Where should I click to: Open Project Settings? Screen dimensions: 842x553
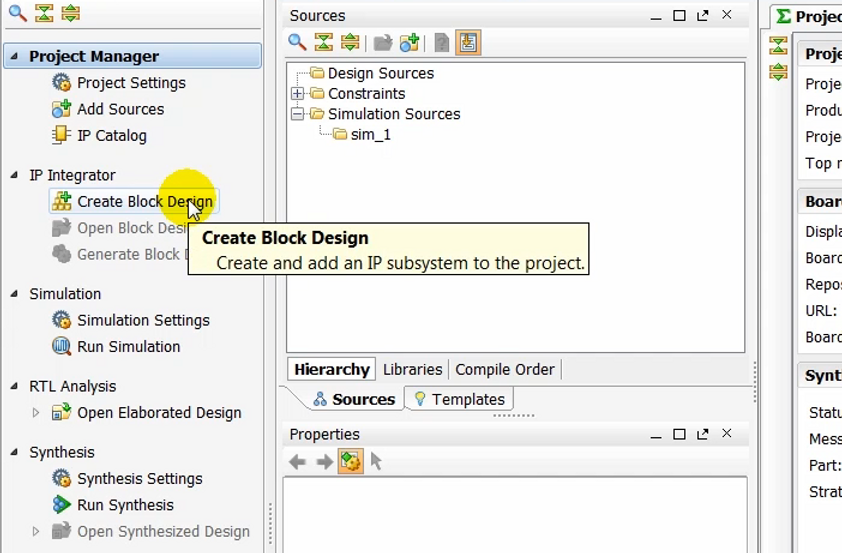(x=131, y=83)
